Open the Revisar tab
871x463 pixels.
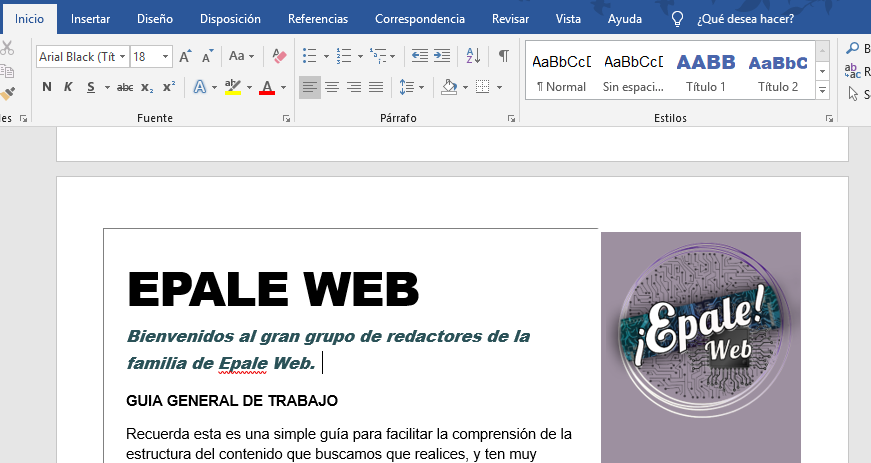pyautogui.click(x=510, y=19)
